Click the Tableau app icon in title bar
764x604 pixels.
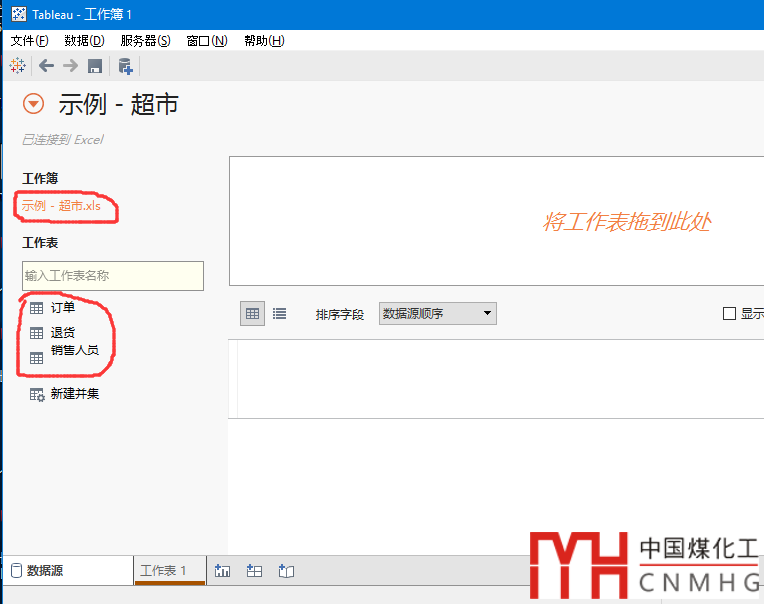(x=19, y=14)
